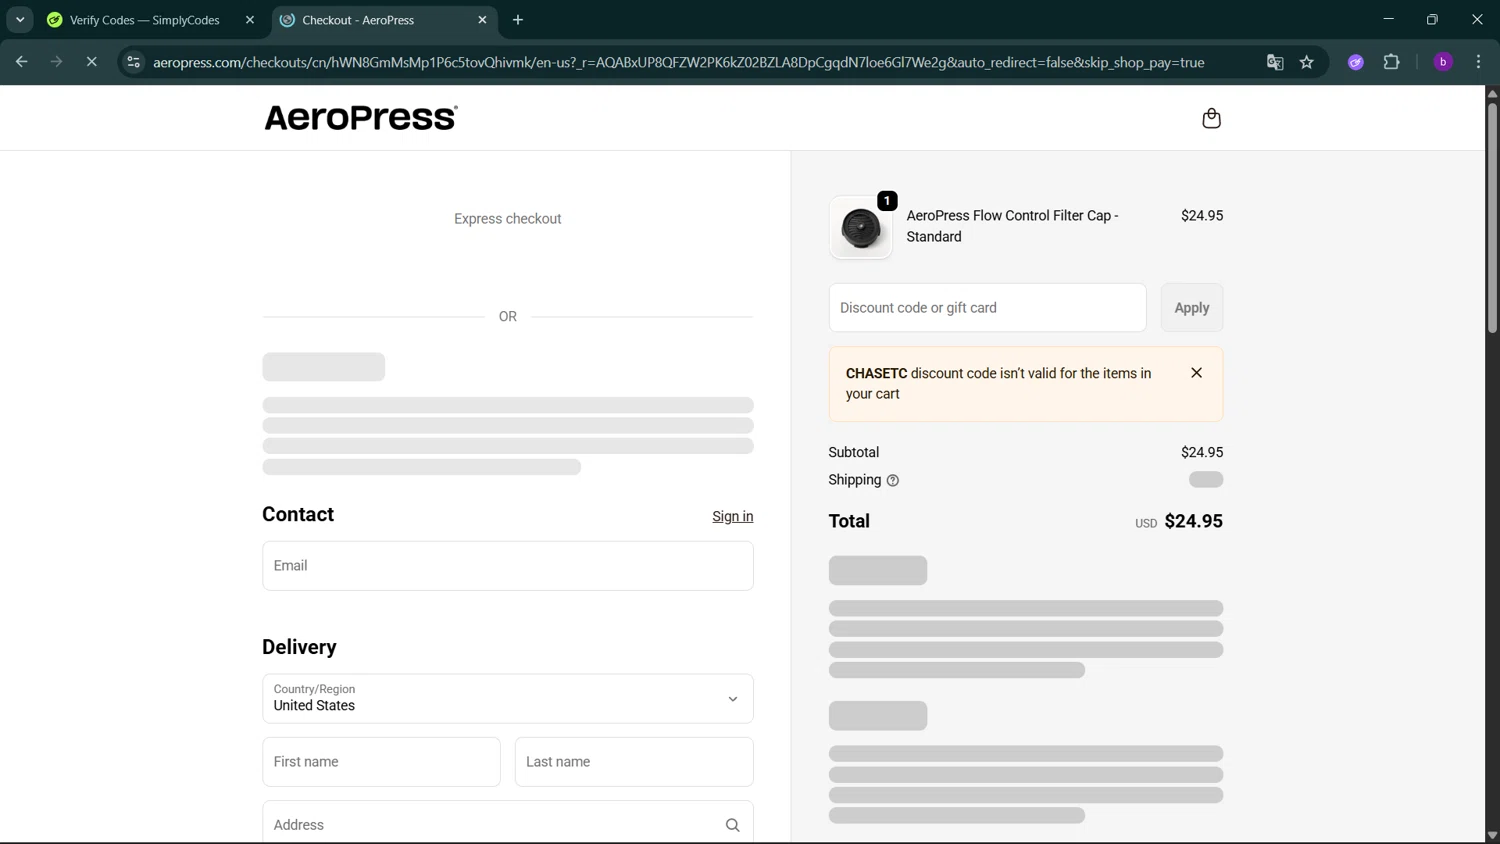The height and width of the screenshot is (844, 1500).
Task: Select the Checkout - AeroPress tab
Action: [382, 20]
